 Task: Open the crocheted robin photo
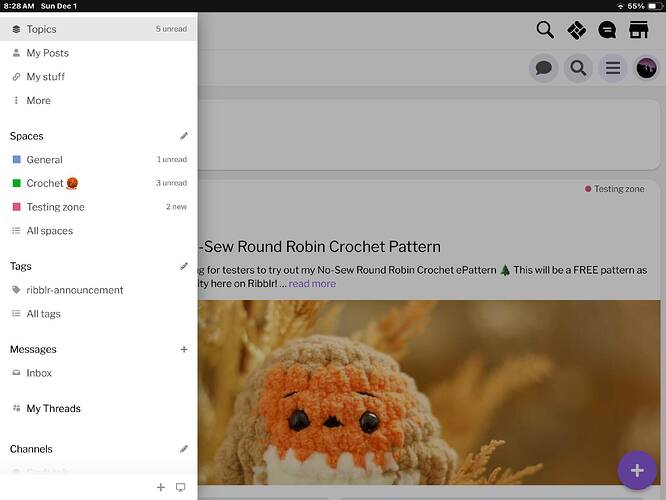tap(429, 393)
